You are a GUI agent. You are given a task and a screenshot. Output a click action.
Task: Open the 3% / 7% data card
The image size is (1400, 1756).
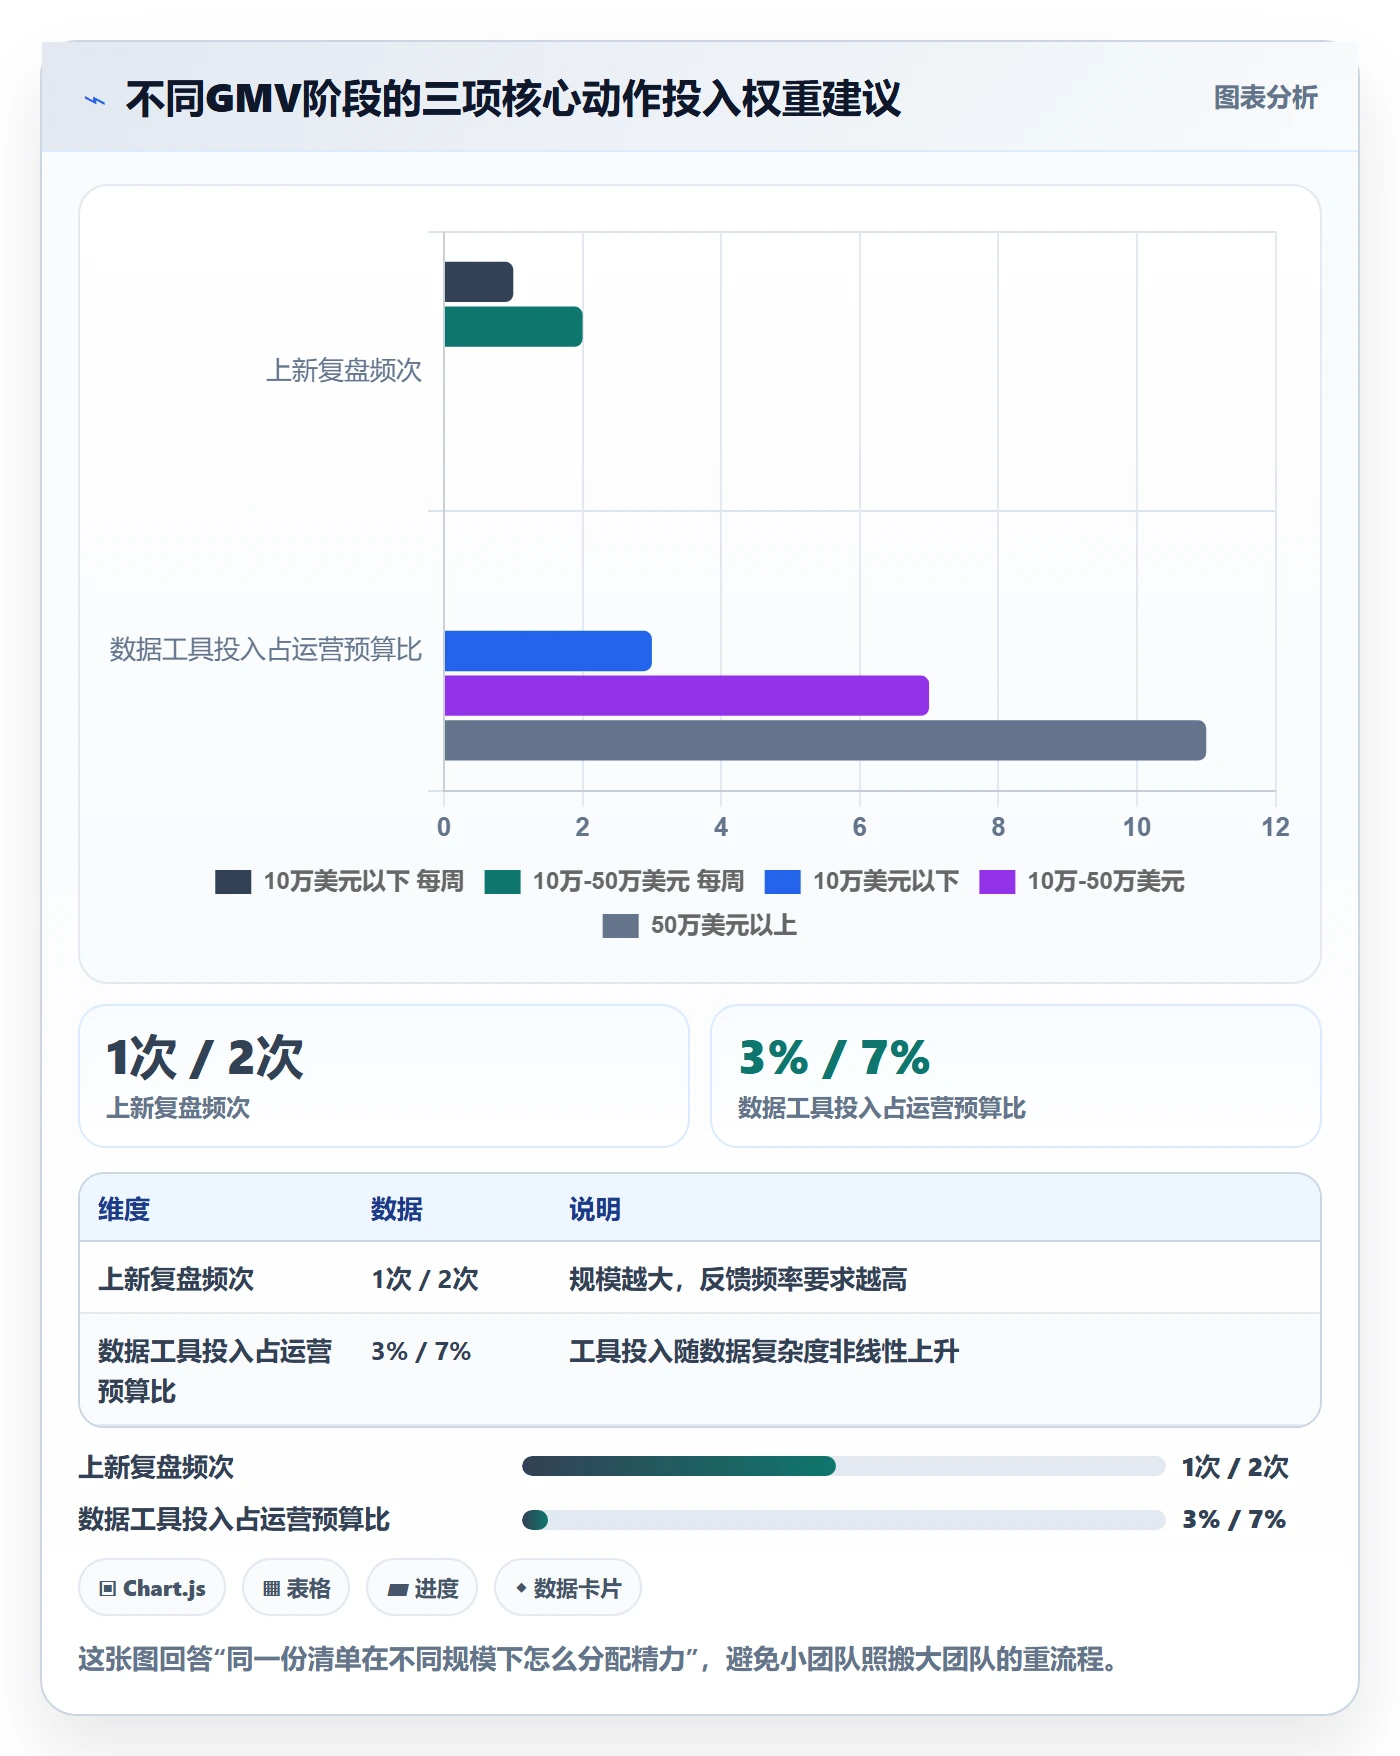pos(1015,1076)
